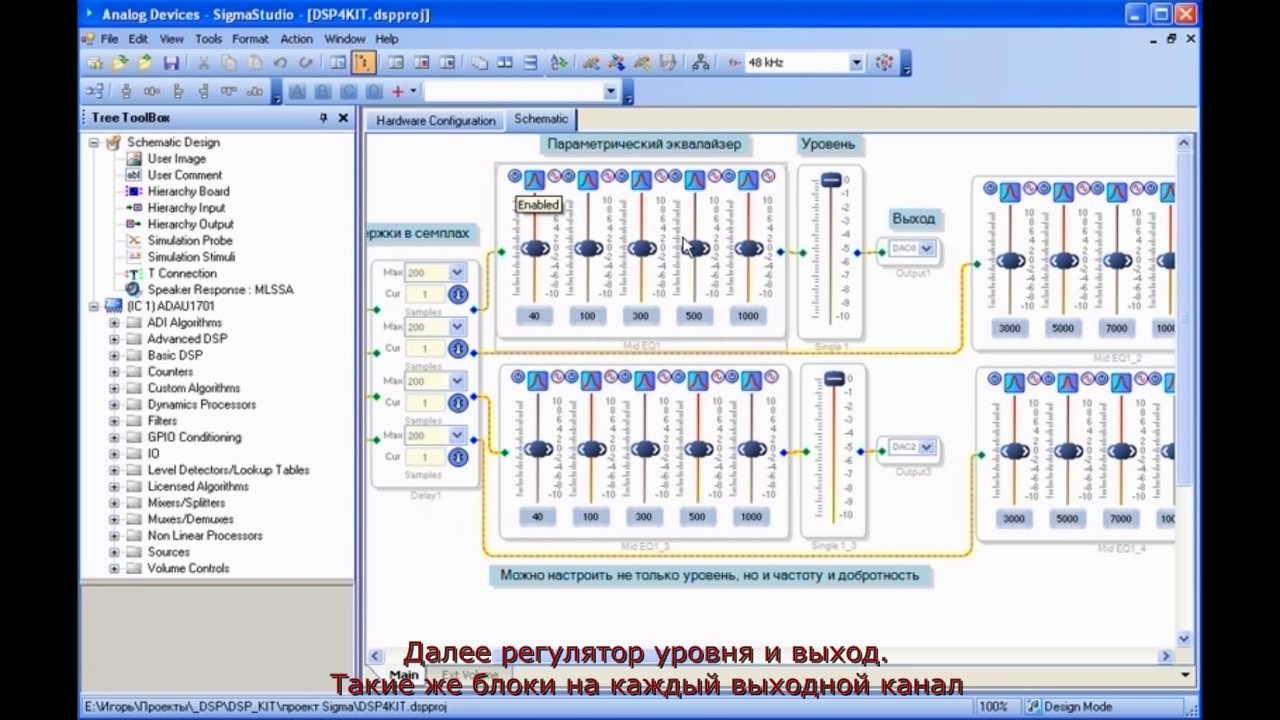Click the 500 frequency button in Mid EQ1
Image resolution: width=1280 pixels, height=720 pixels.
(694, 316)
